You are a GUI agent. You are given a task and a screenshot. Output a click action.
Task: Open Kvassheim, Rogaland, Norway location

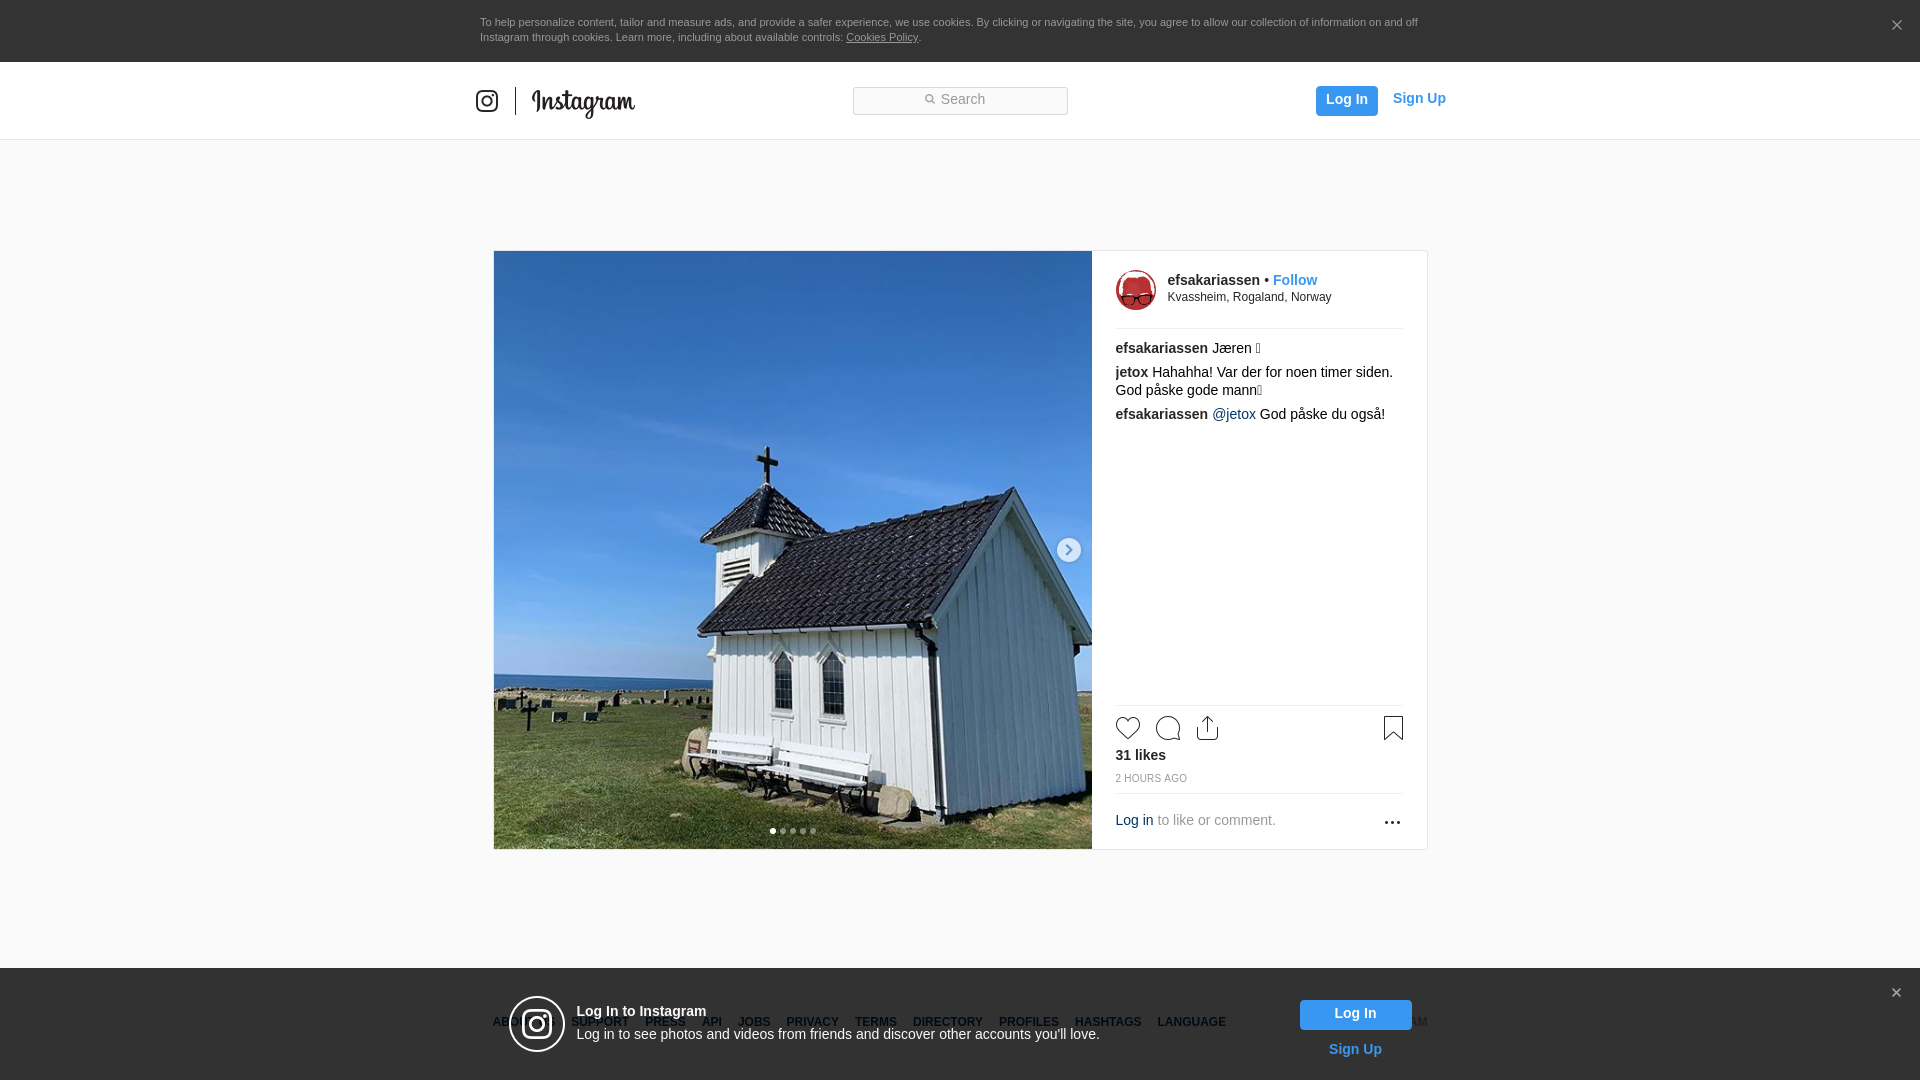click(x=1249, y=297)
